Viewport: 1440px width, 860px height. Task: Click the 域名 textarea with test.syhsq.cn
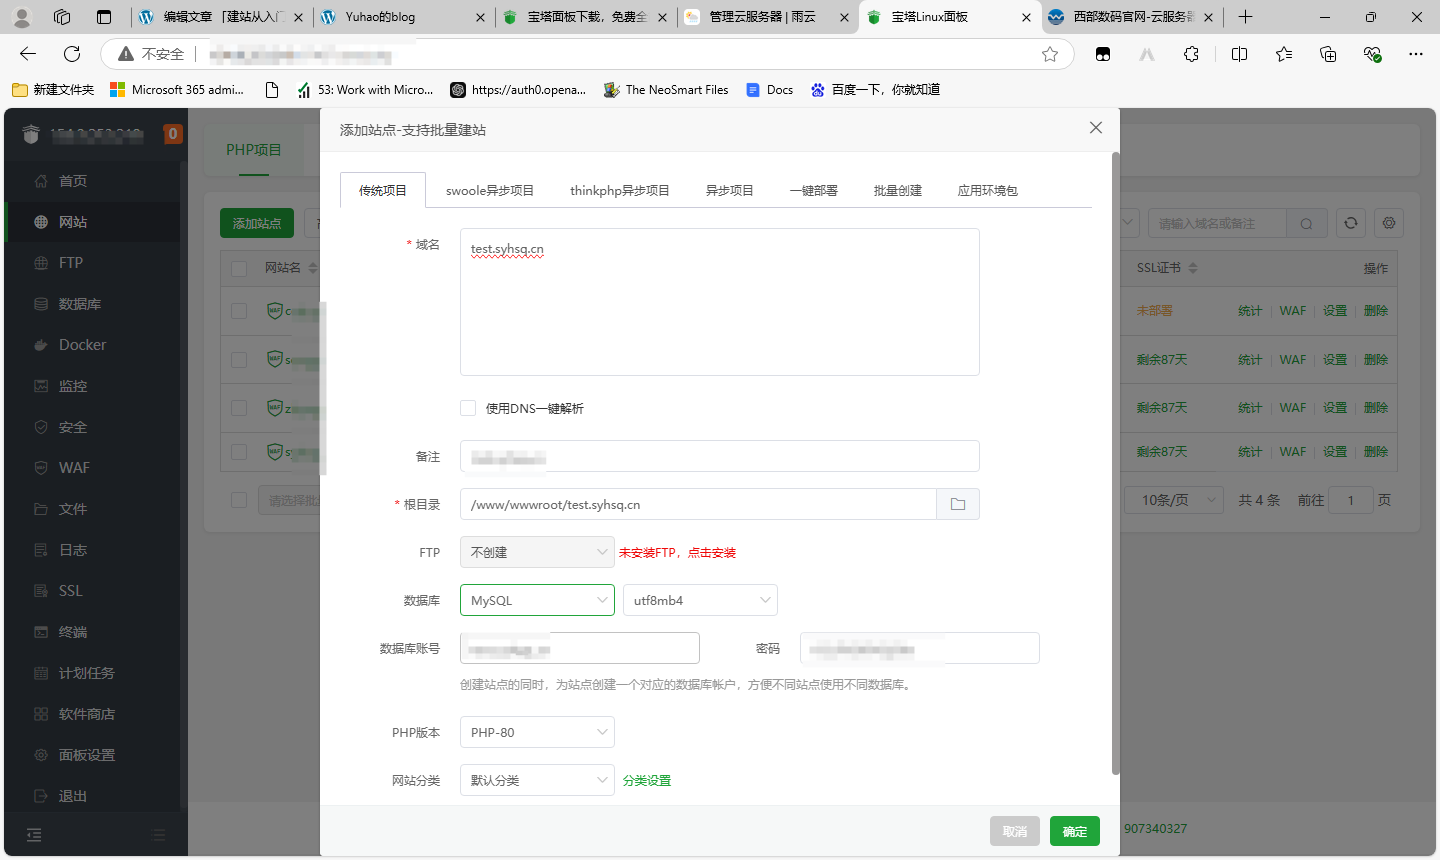coord(720,302)
